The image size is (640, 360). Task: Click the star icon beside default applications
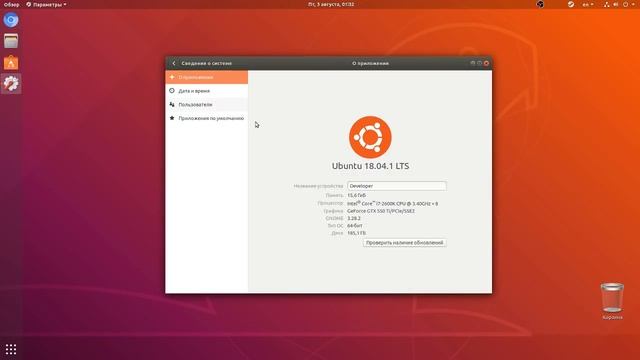pos(172,118)
